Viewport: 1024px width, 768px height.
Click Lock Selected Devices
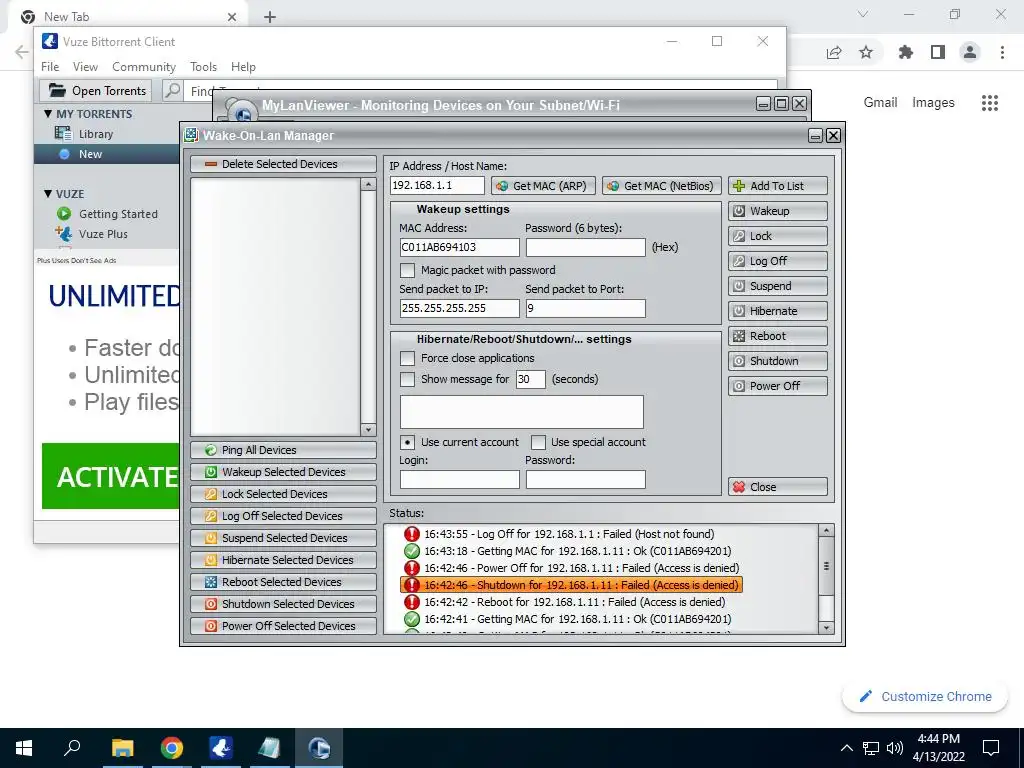click(283, 494)
